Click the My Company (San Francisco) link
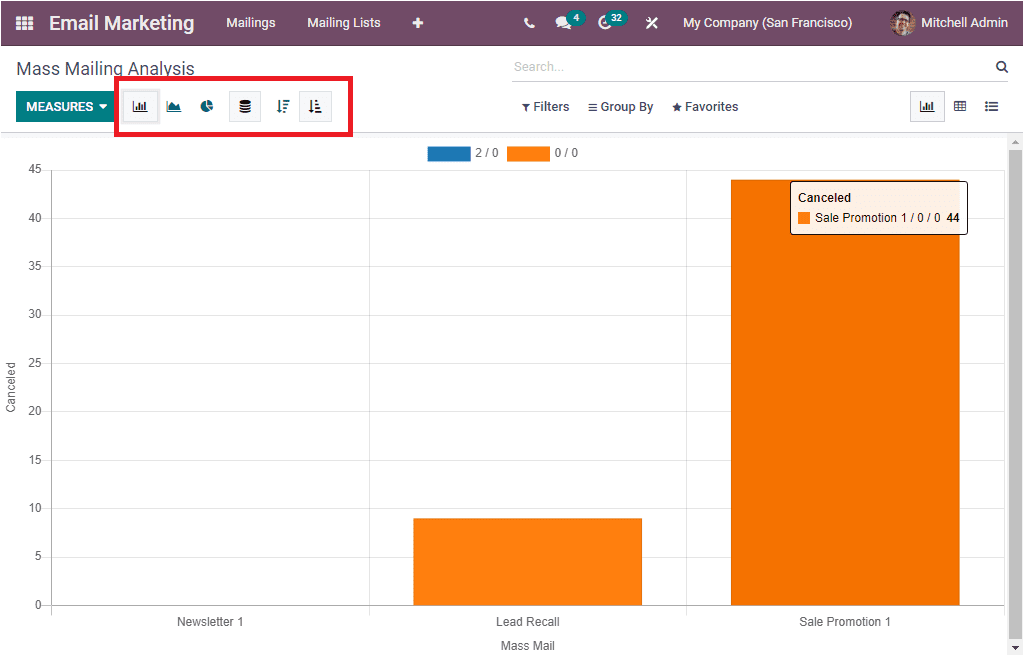The width and height of the screenshot is (1024, 656). coord(767,22)
